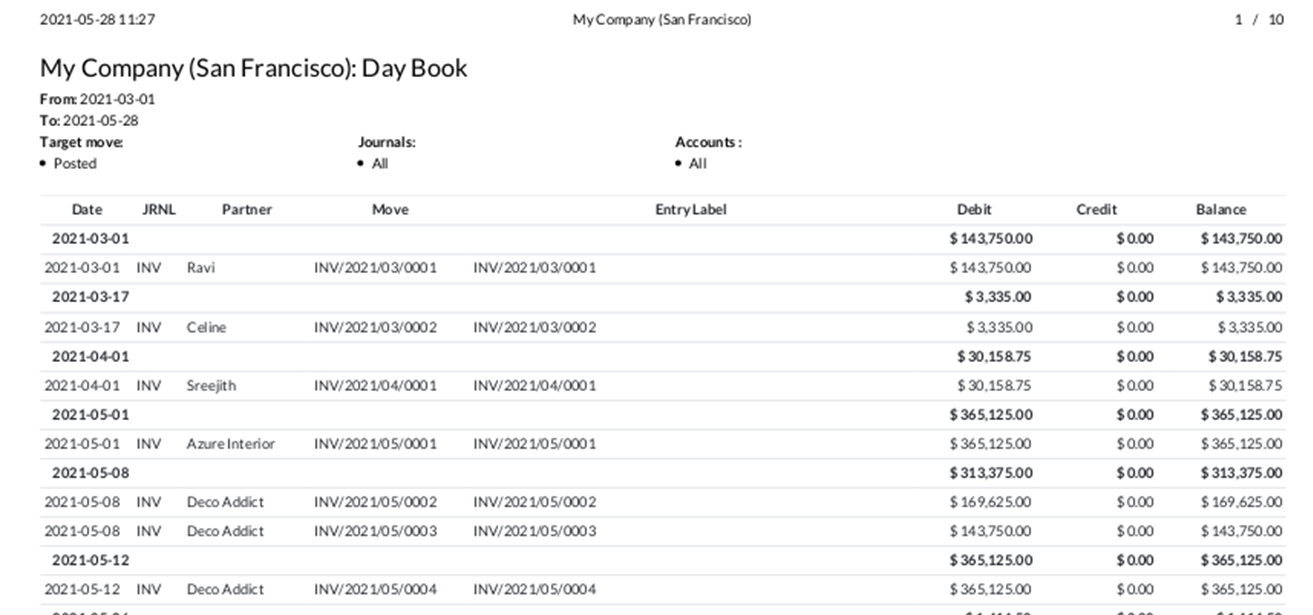This screenshot has height=615, width=1313.
Task: Click the Balance column header
Action: [1221, 209]
